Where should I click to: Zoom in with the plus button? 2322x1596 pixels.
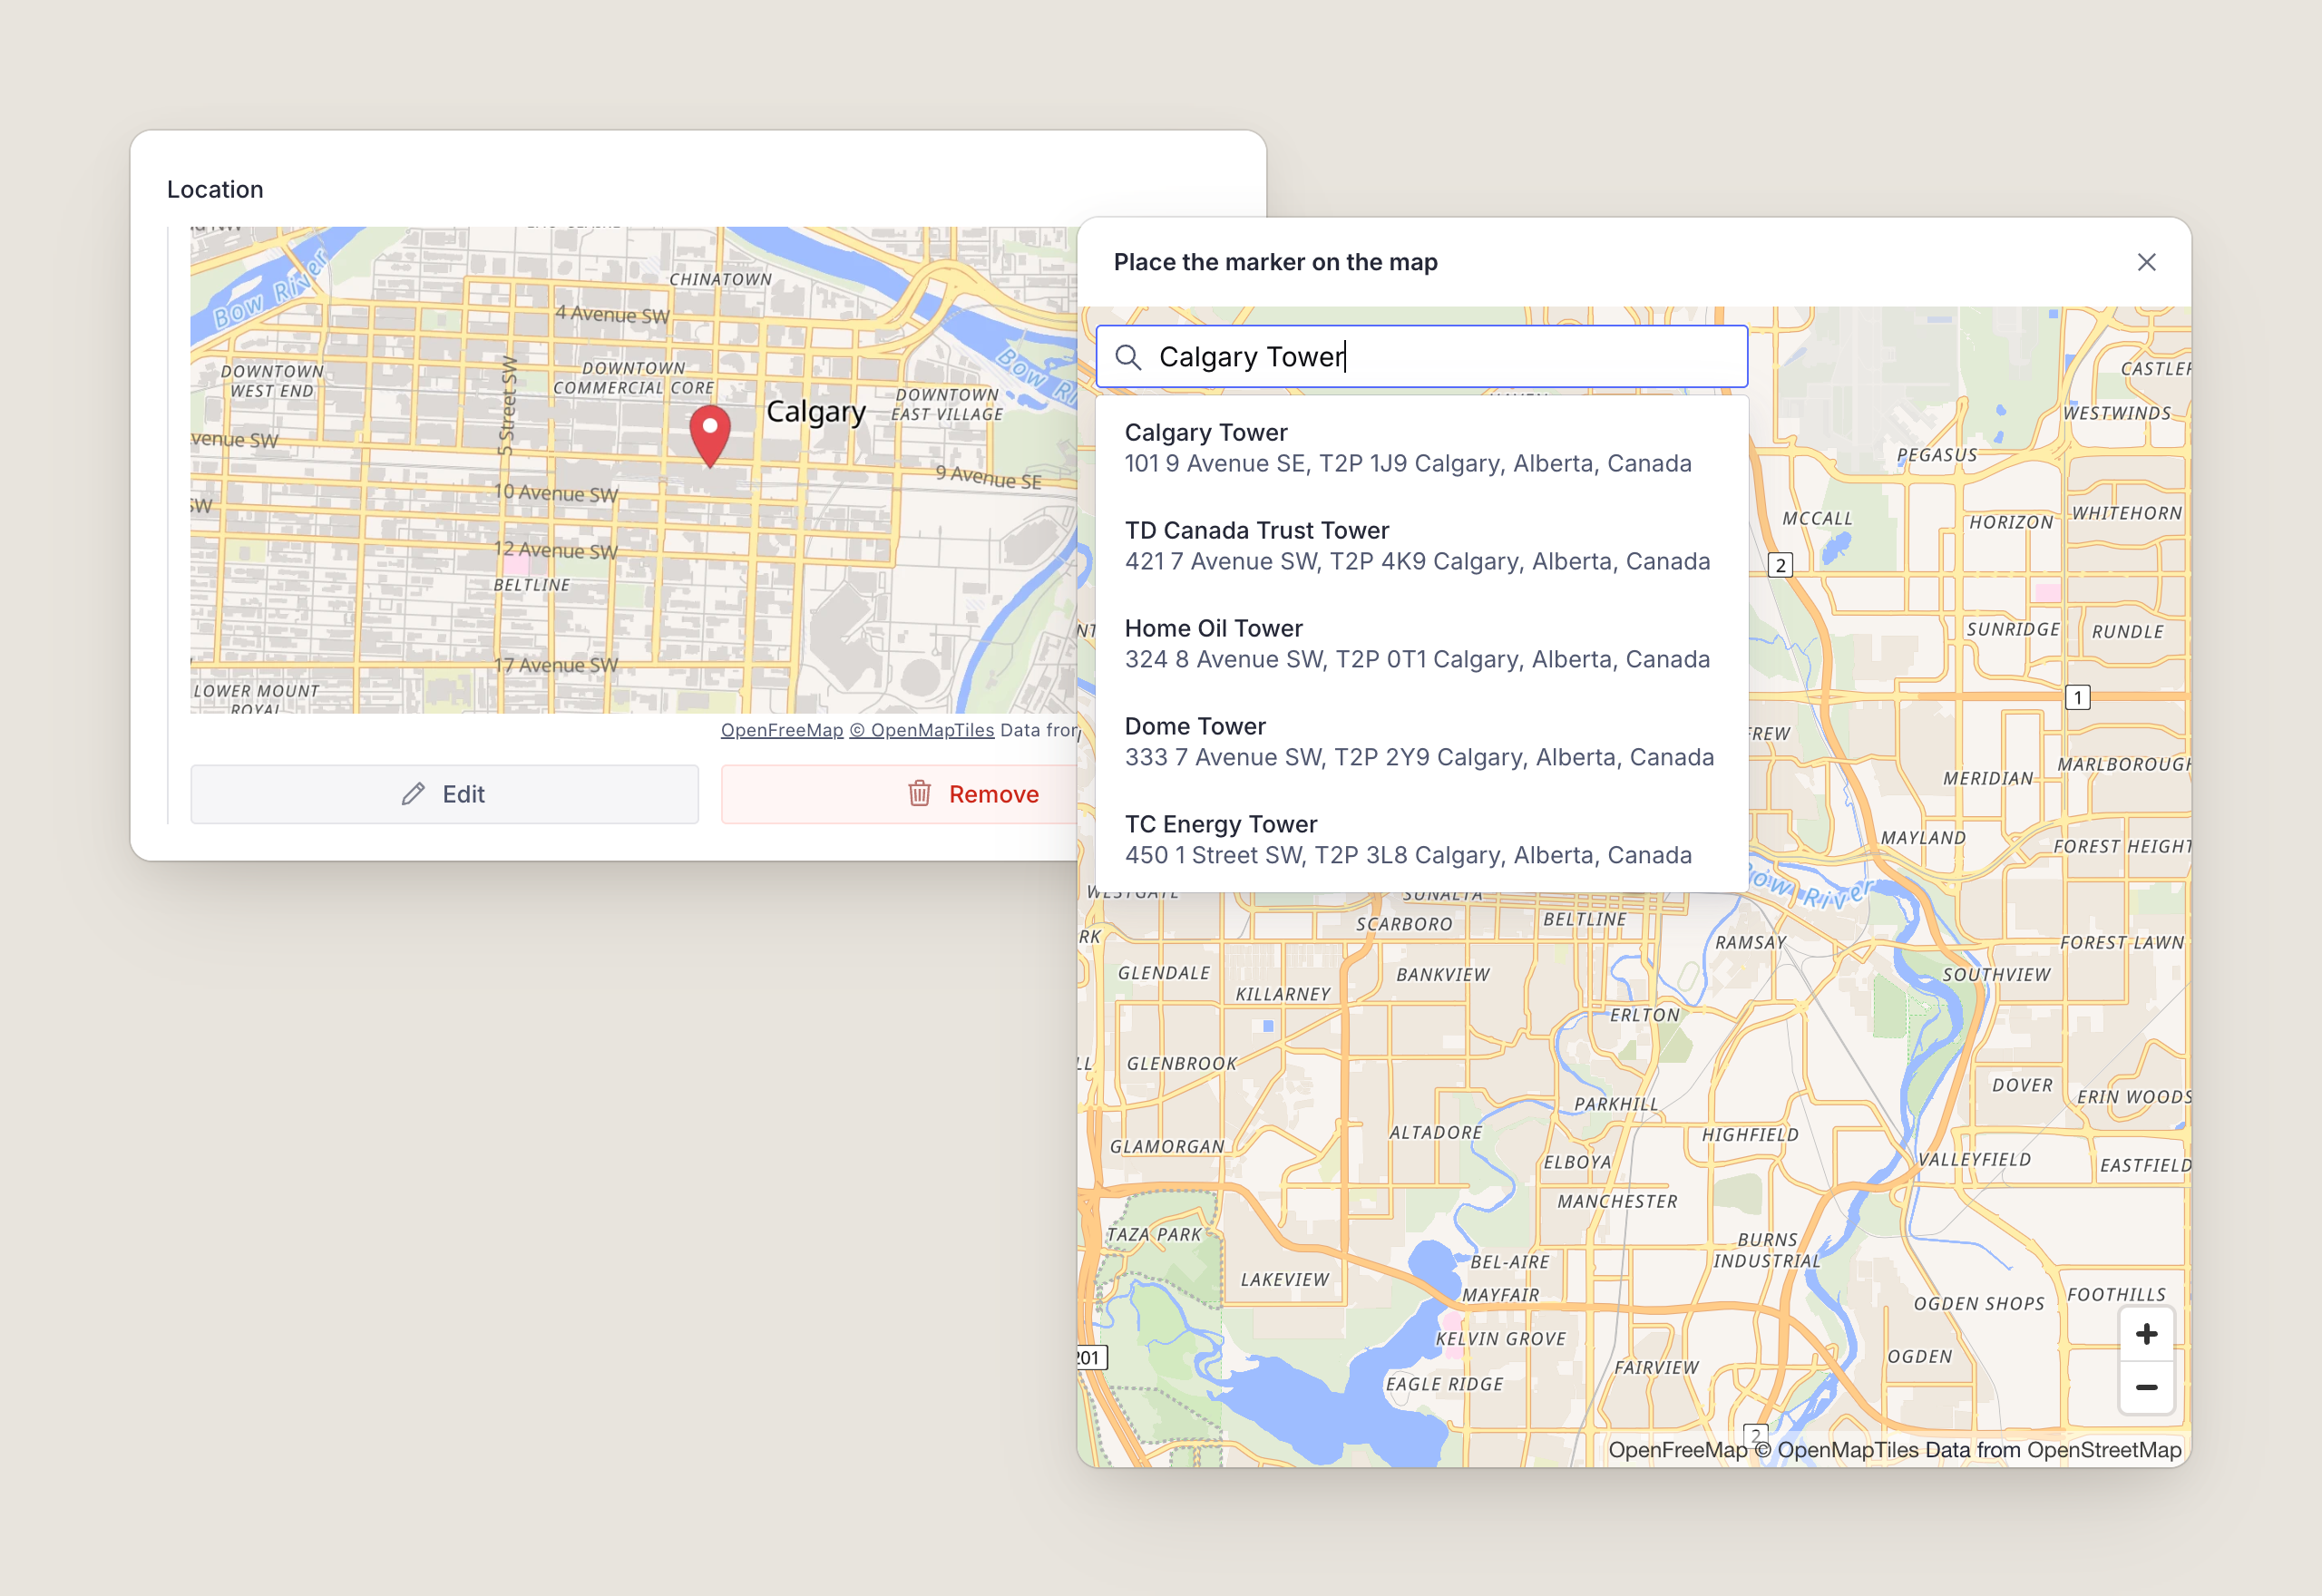[2146, 1334]
